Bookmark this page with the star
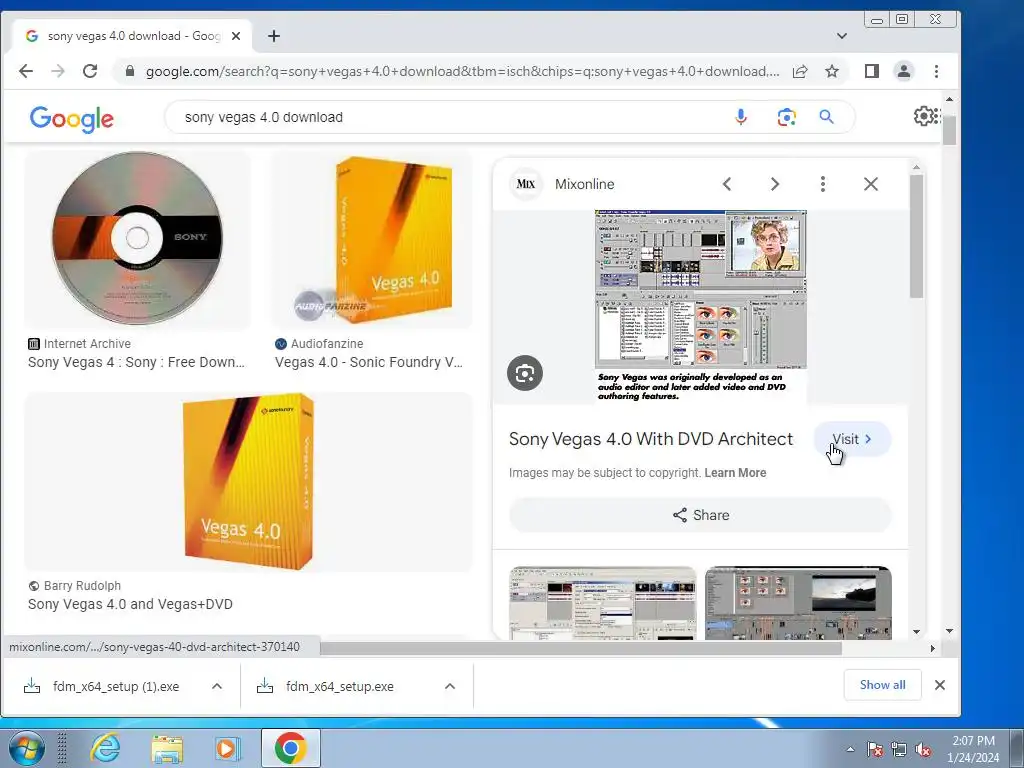 832,71
